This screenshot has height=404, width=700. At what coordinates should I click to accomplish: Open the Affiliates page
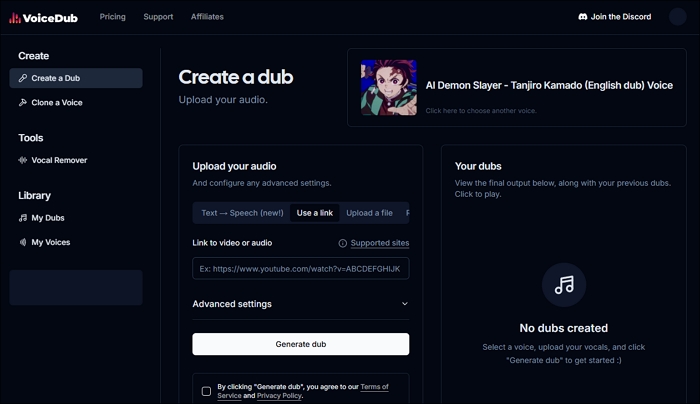click(207, 17)
